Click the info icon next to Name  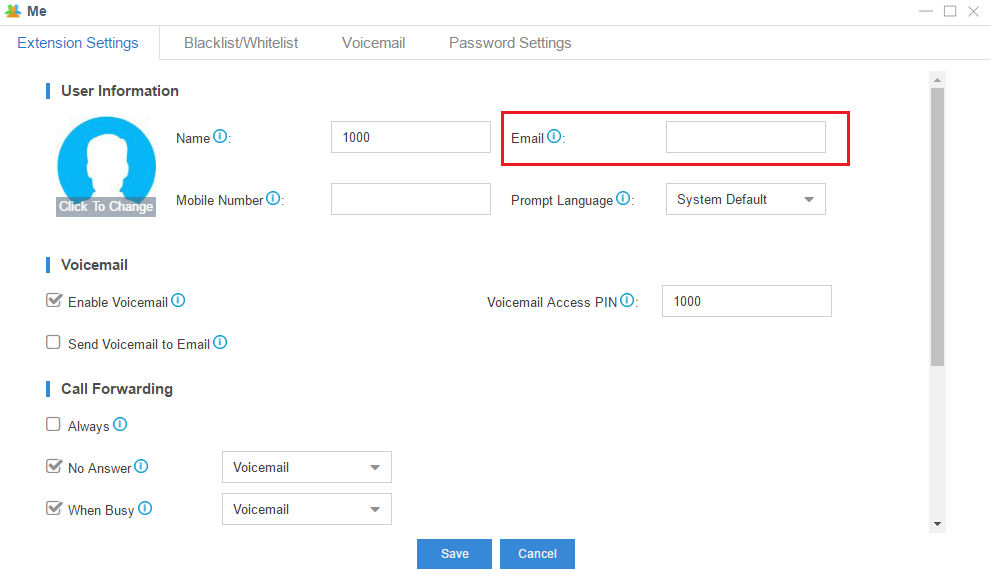[220, 136]
